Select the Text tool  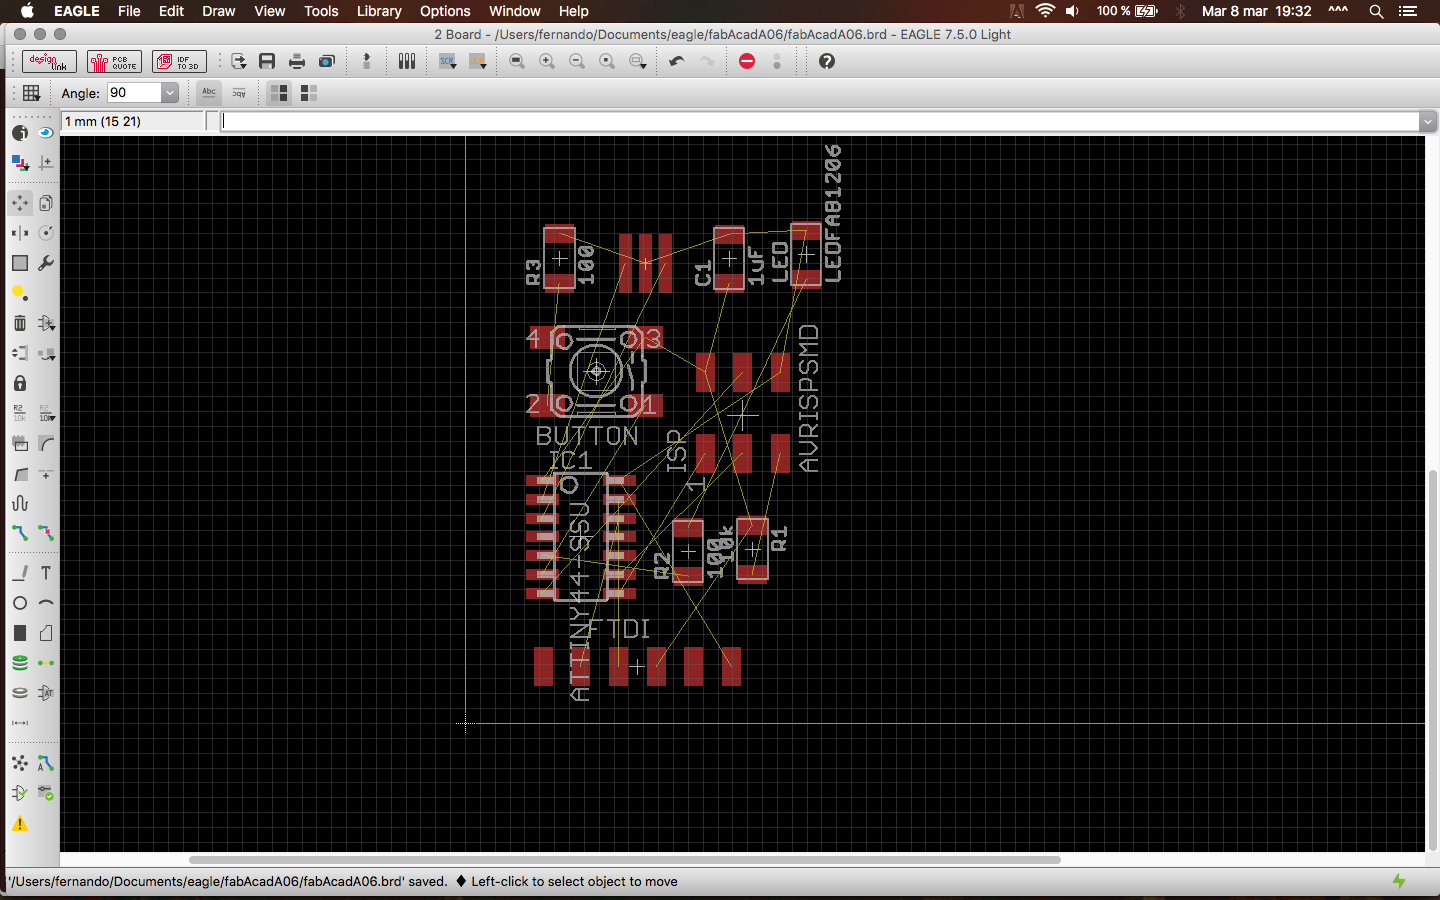point(46,573)
